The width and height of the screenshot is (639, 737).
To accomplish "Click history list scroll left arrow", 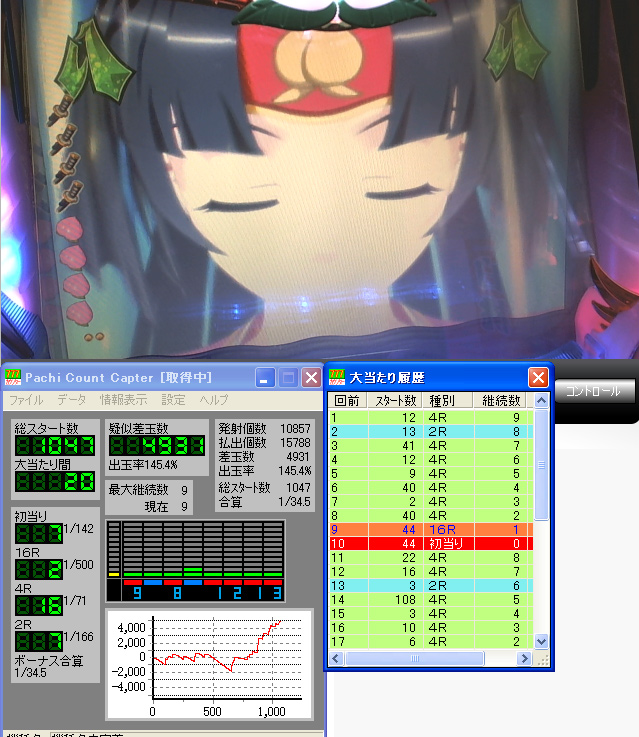I will click(x=335, y=659).
